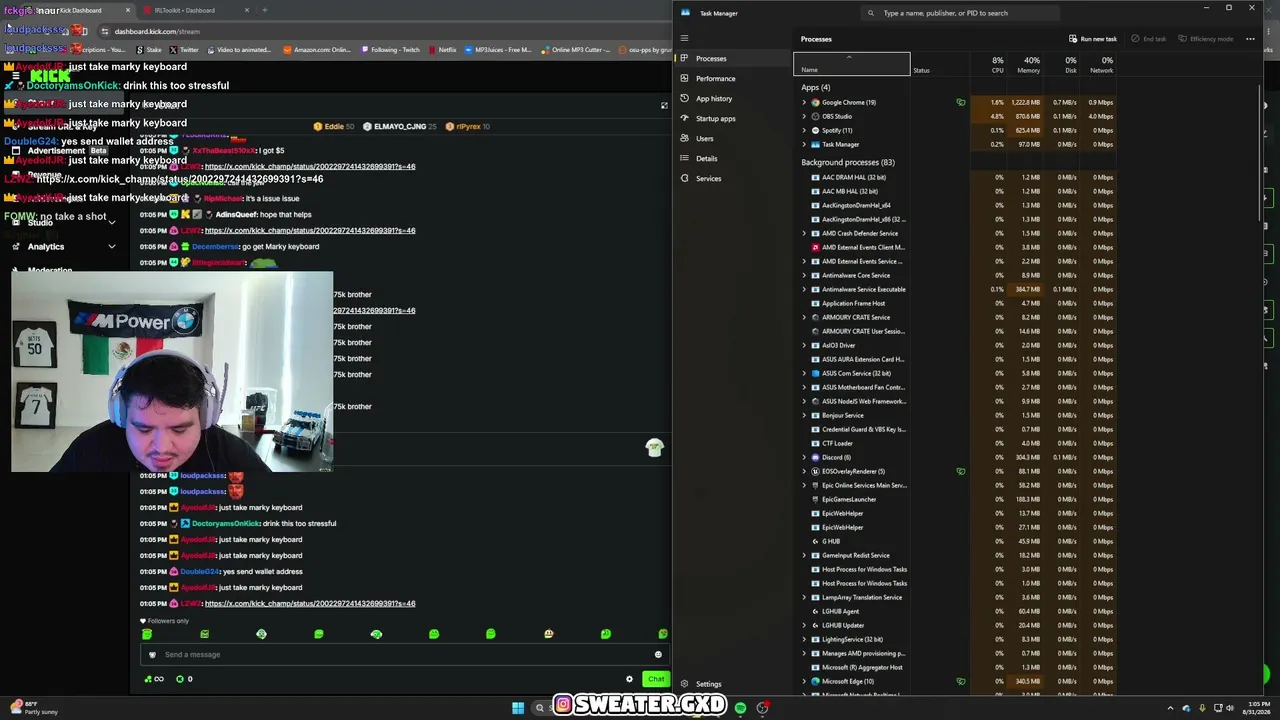Viewport: 1280px width, 720px height.
Task: Expand the Task Manager process row
Action: (x=804, y=144)
